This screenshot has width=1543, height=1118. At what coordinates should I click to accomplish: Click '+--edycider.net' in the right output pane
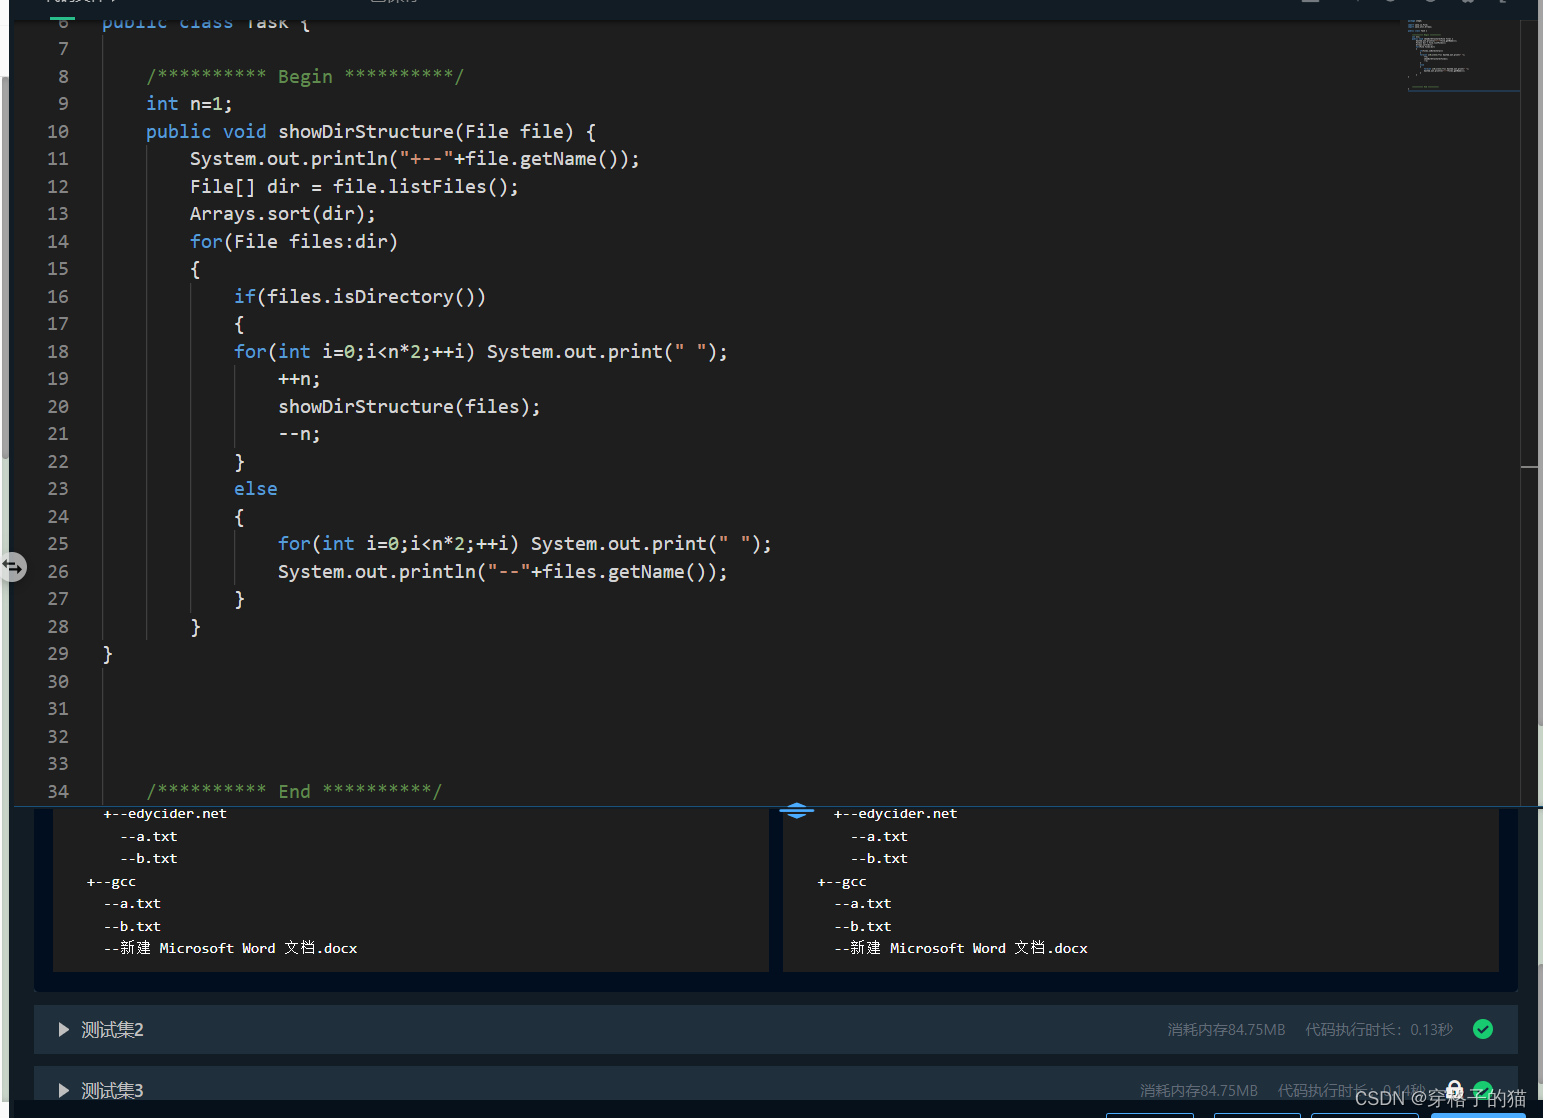(x=895, y=814)
